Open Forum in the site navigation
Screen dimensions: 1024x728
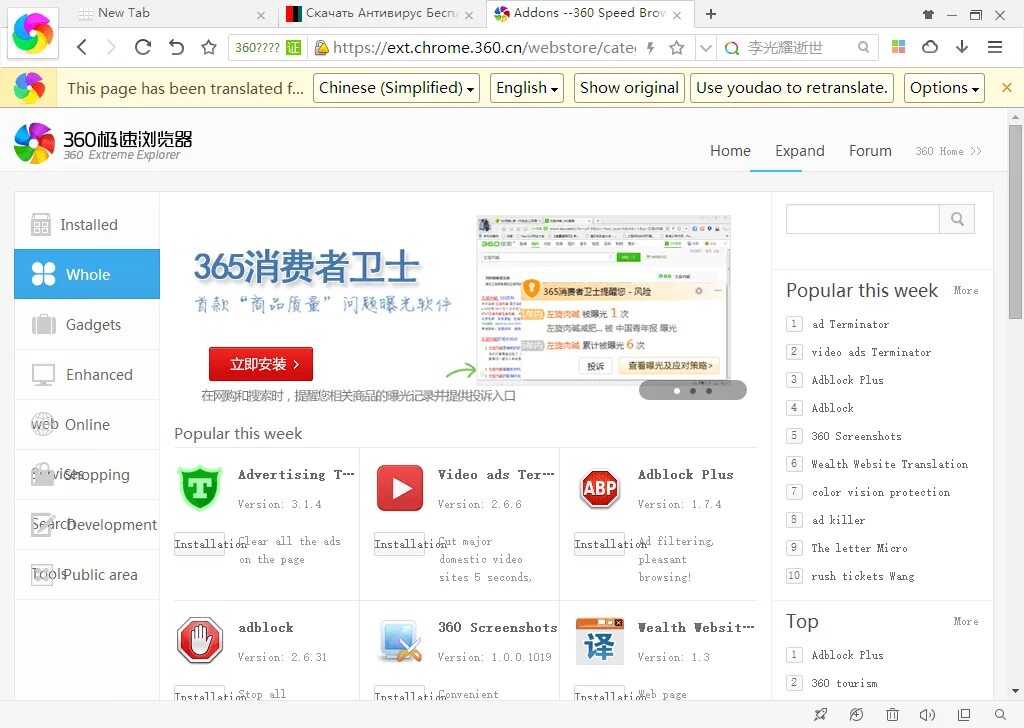(870, 151)
